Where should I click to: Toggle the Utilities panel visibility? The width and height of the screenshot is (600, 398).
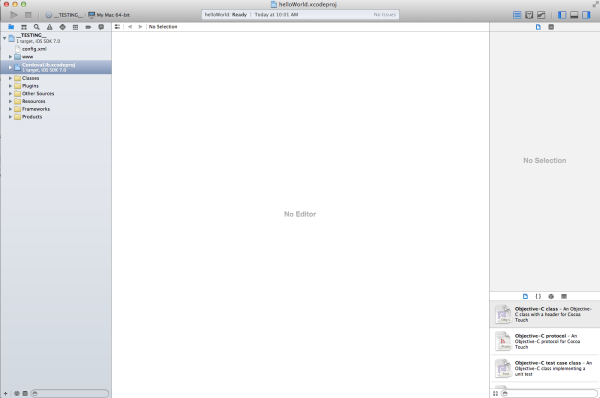click(586, 15)
